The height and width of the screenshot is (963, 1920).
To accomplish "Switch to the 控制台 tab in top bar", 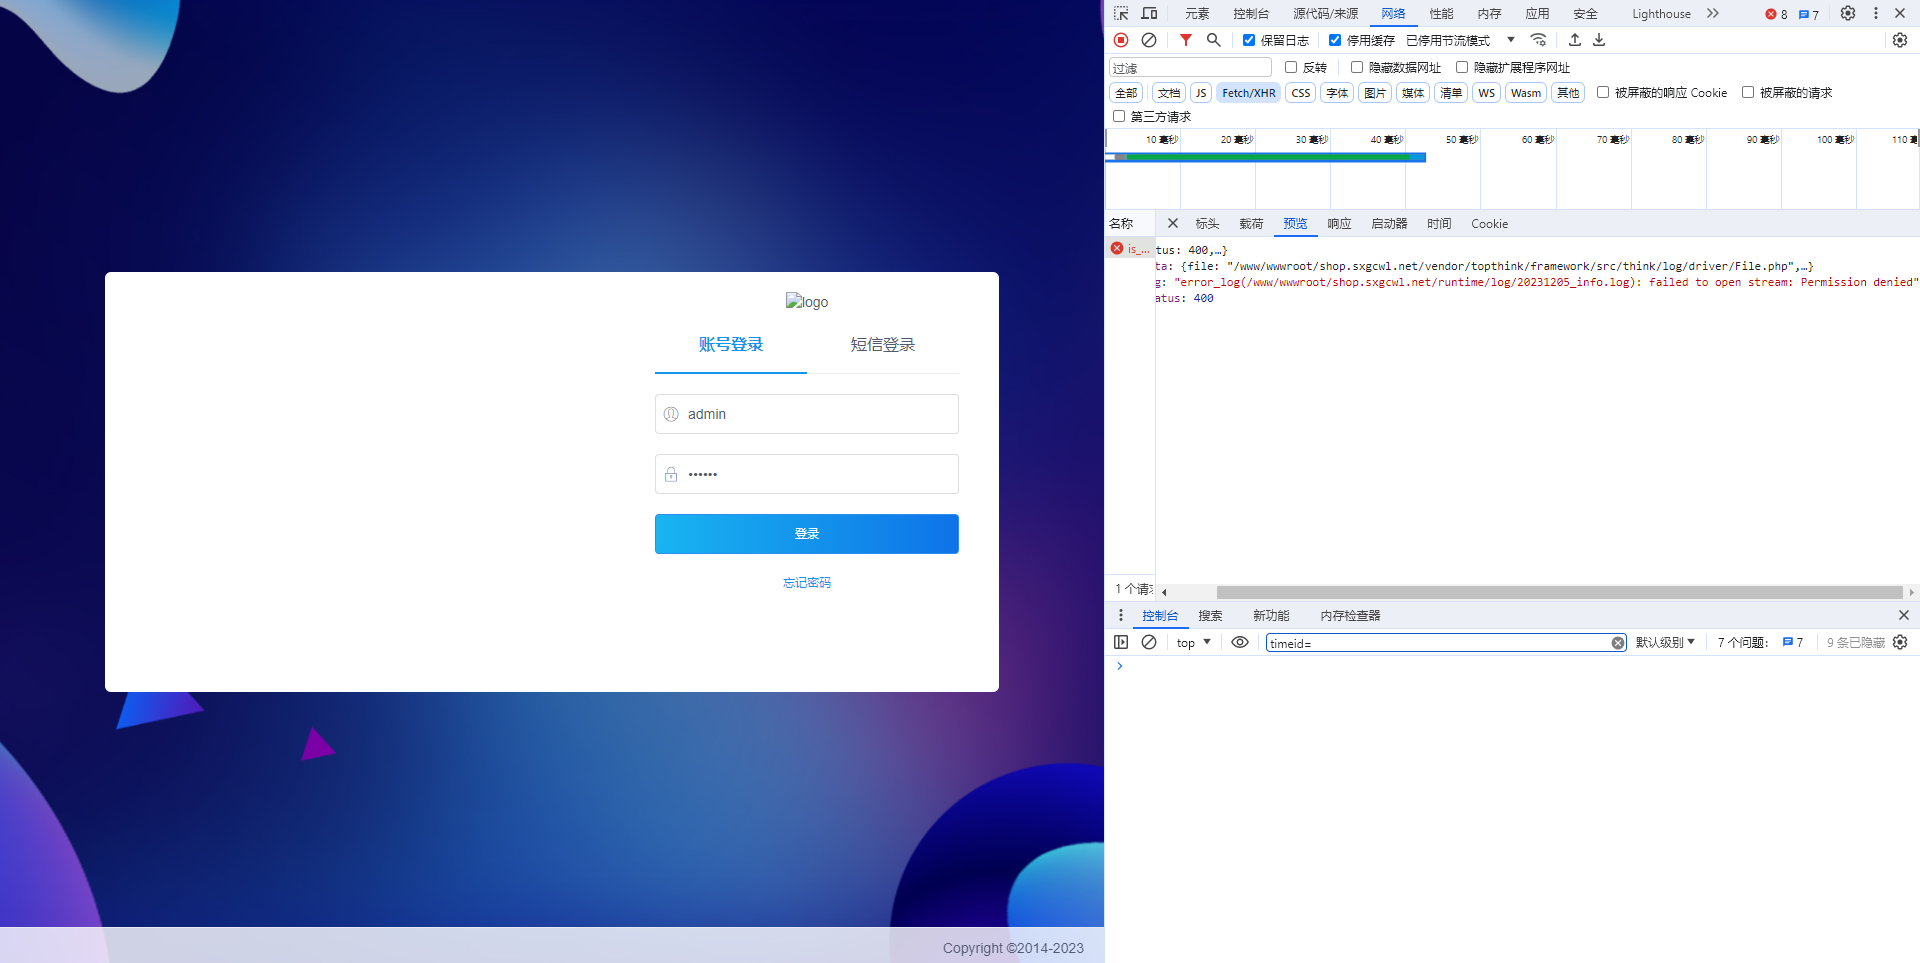I will [x=1251, y=13].
